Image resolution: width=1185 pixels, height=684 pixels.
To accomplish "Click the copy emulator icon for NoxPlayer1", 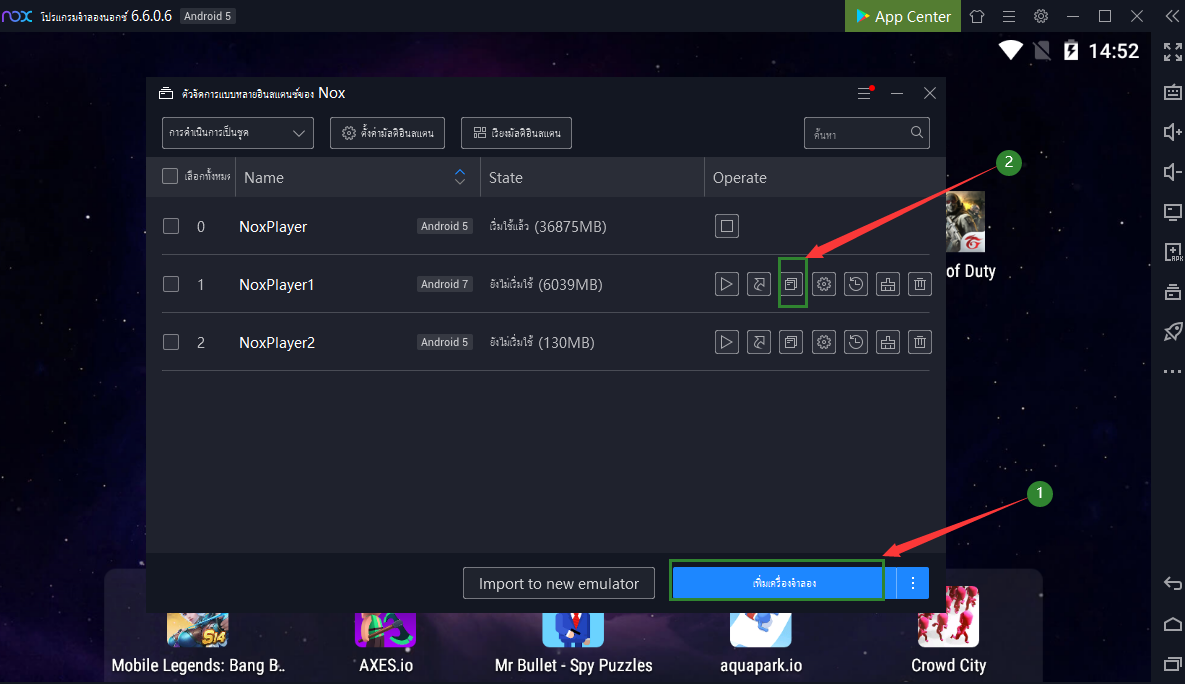I will click(x=791, y=285).
